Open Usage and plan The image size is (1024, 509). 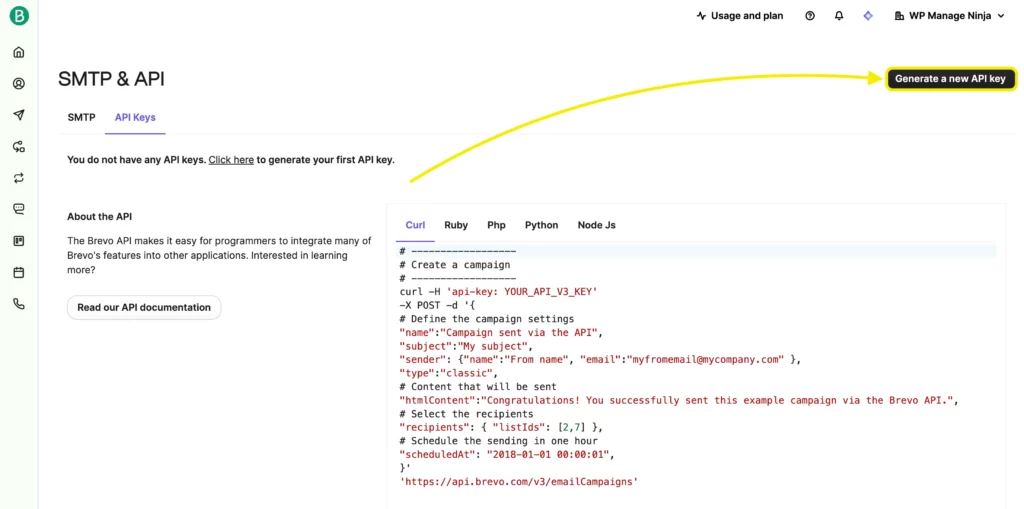point(740,16)
